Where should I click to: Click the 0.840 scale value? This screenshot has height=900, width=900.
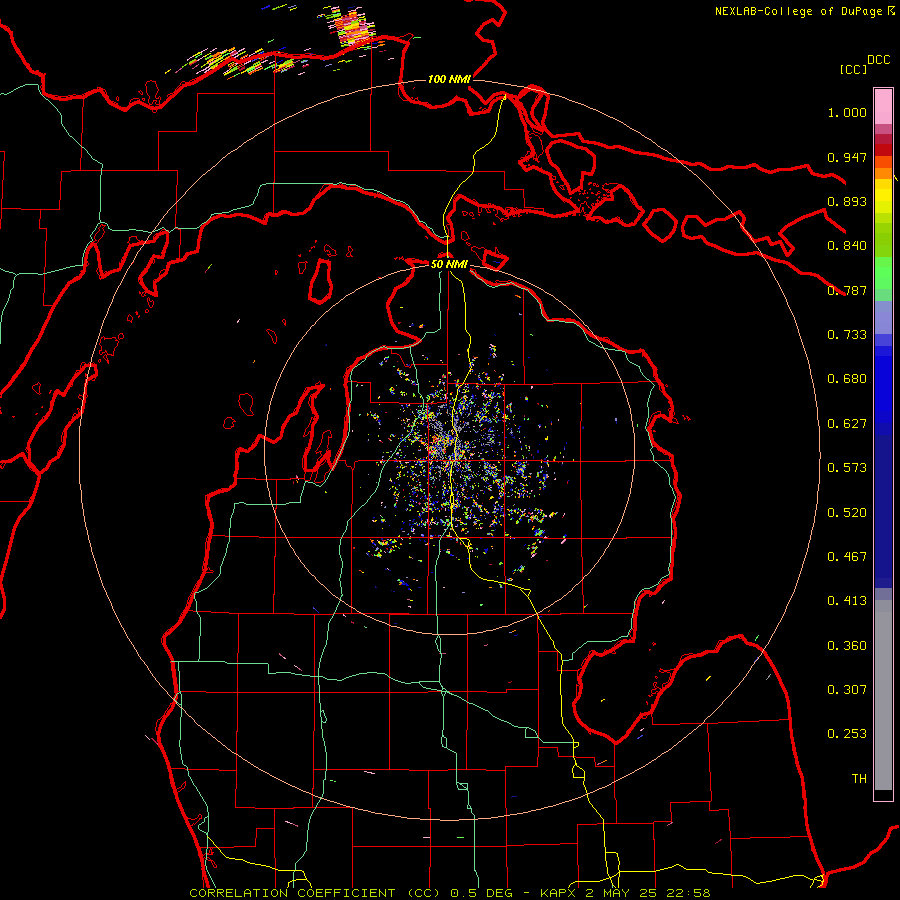tap(847, 246)
